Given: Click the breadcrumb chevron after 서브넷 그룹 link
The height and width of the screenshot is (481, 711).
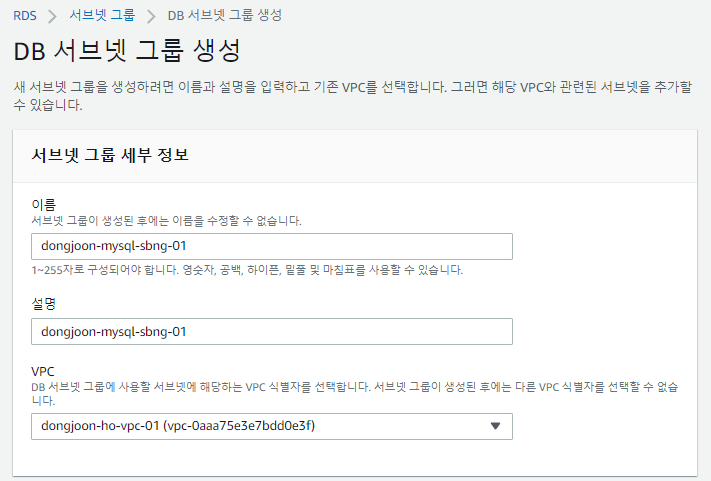Looking at the screenshot, I should coord(151,17).
